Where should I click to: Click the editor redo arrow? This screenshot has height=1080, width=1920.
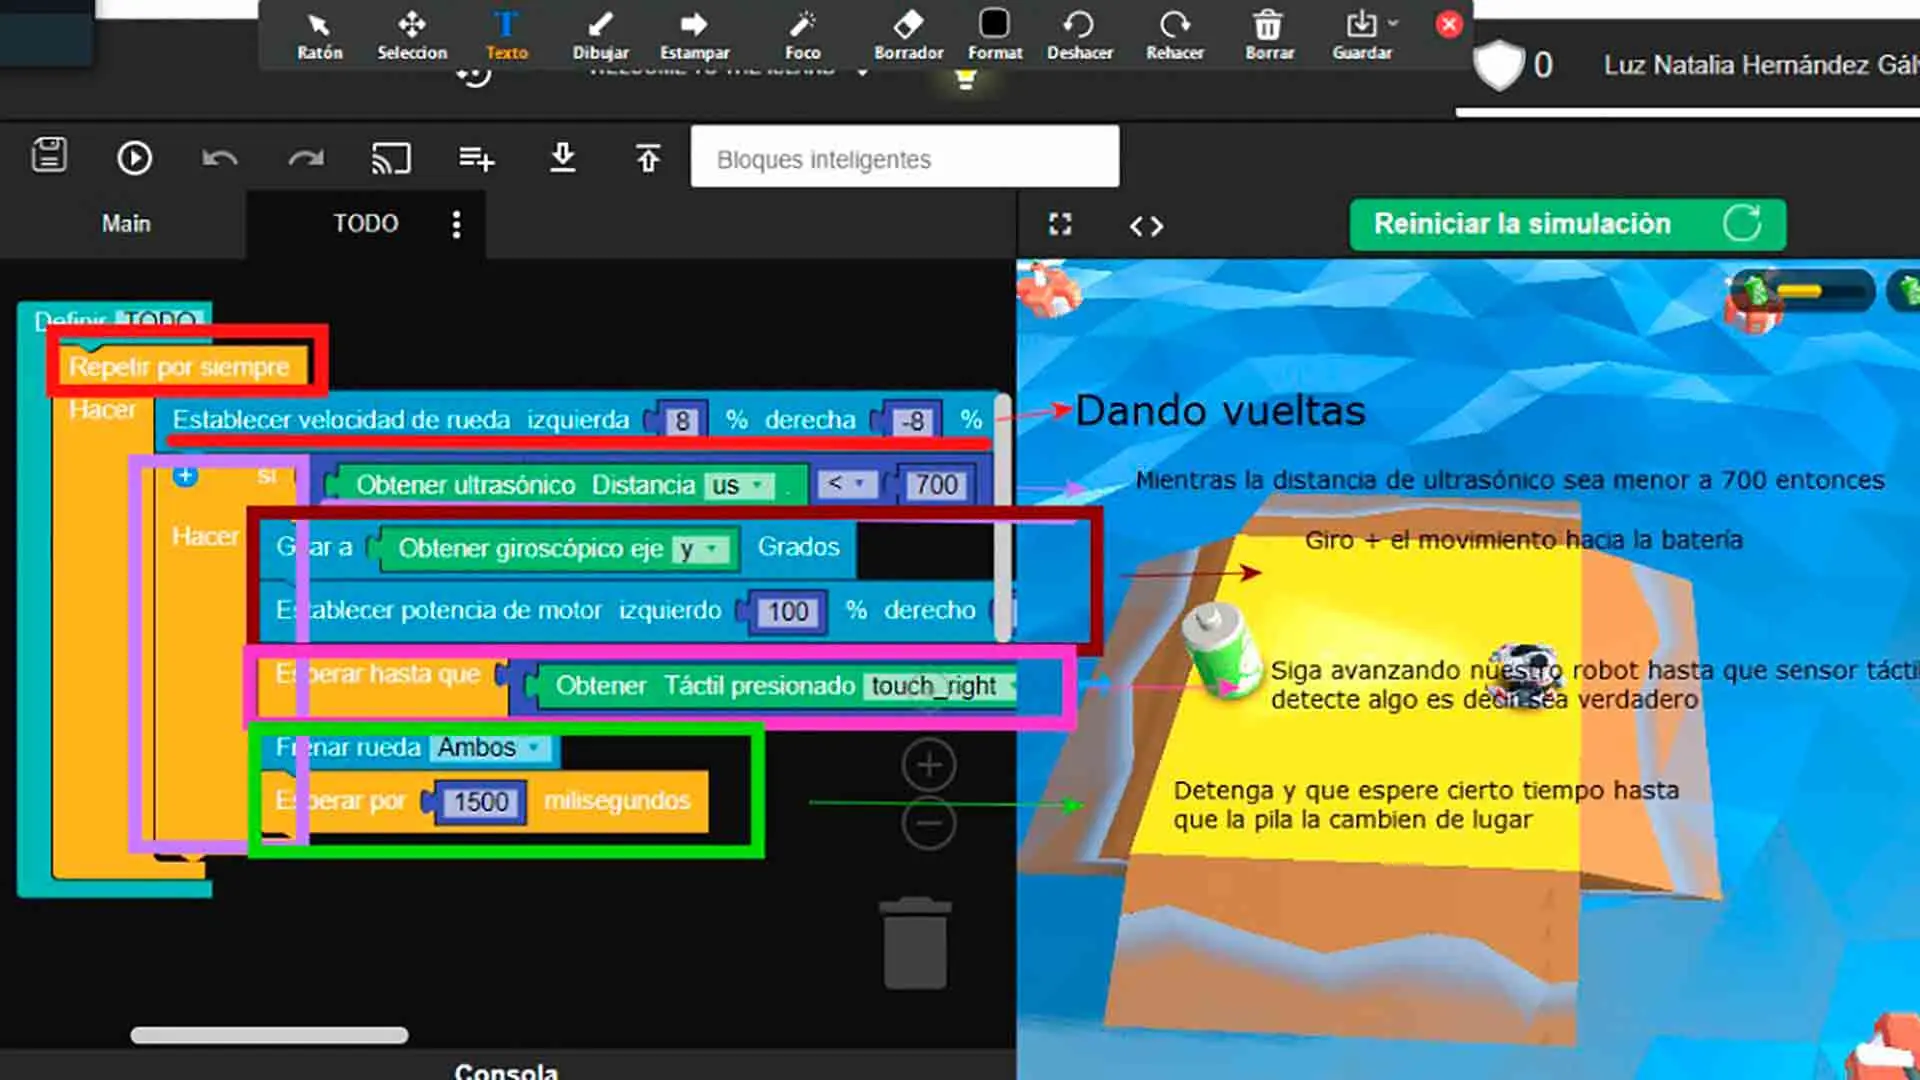click(306, 158)
